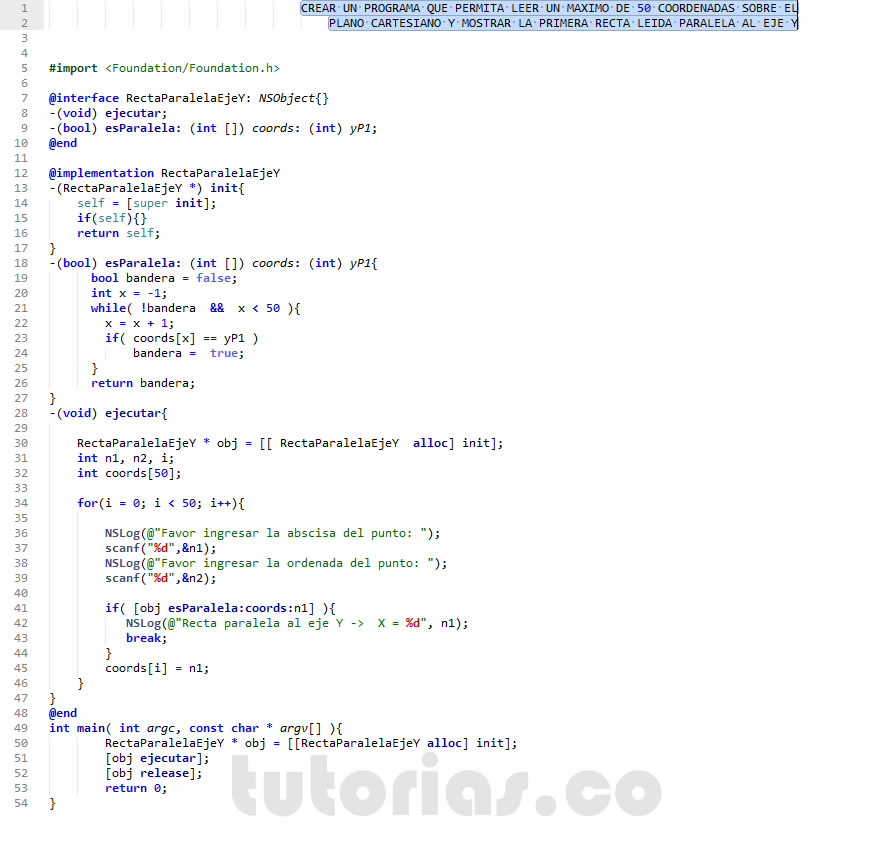This screenshot has height=850, width=880.
Task: Click 'int main' on line 49
Action: [75, 728]
